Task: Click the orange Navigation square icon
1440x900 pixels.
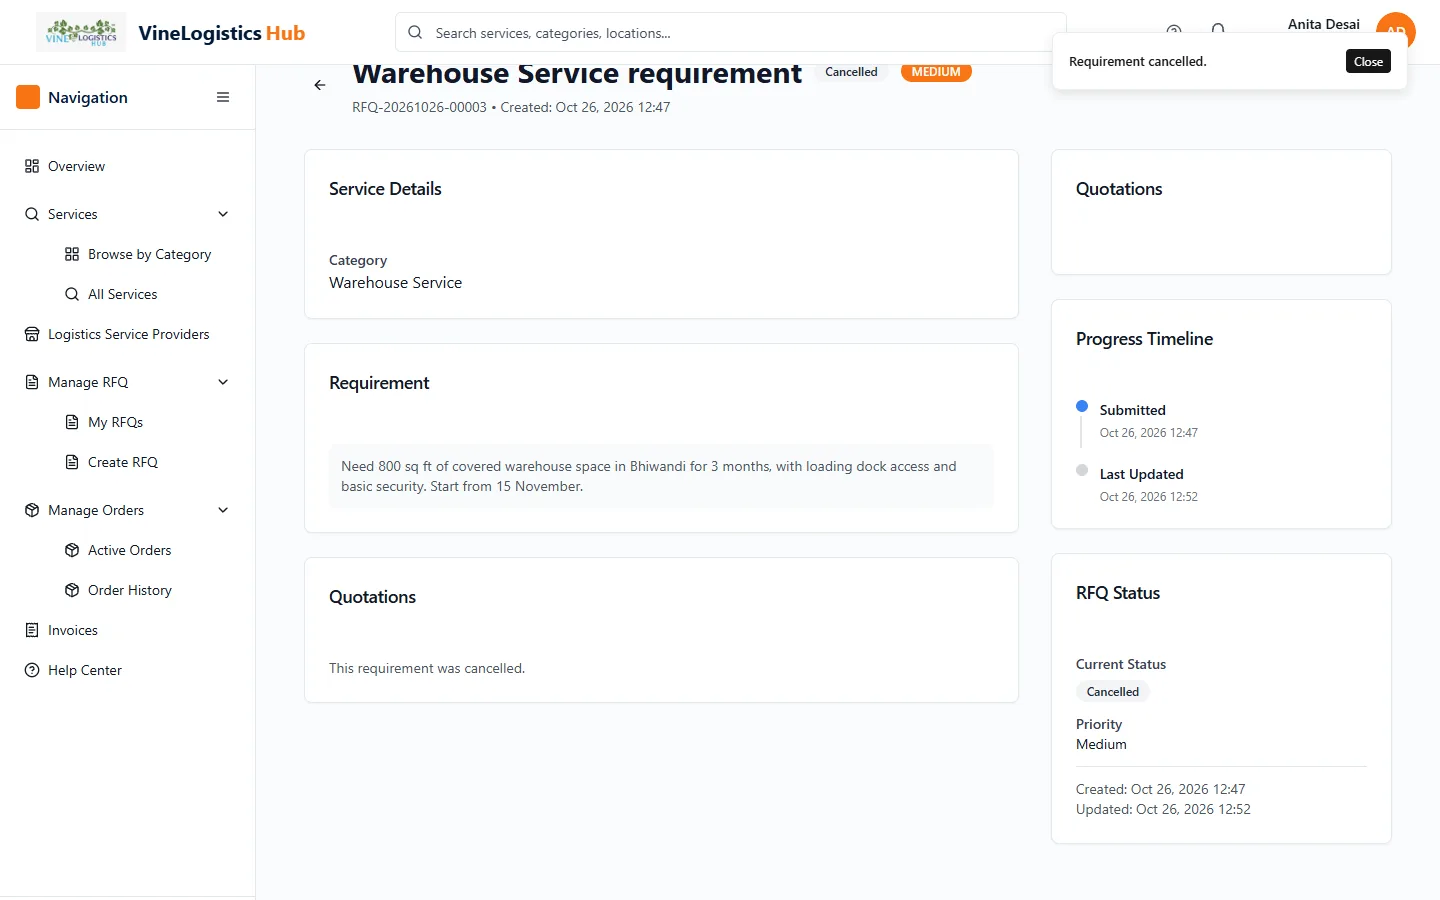Action: click(28, 97)
